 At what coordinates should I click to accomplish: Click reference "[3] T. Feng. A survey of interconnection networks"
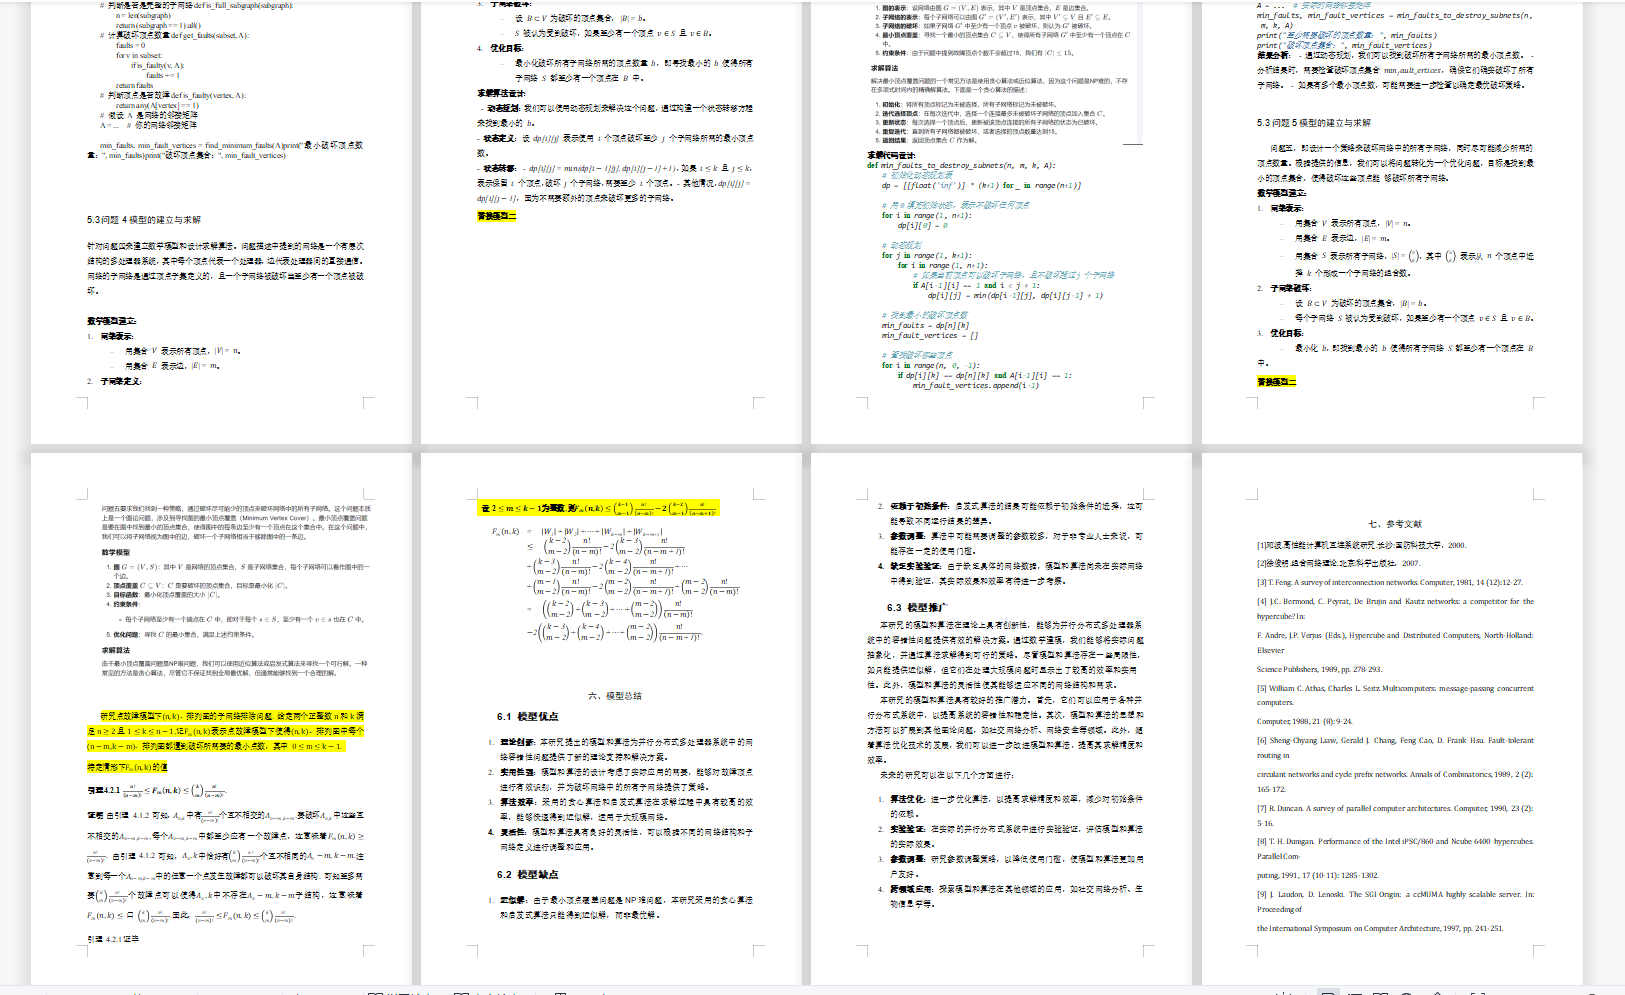(x=1390, y=582)
